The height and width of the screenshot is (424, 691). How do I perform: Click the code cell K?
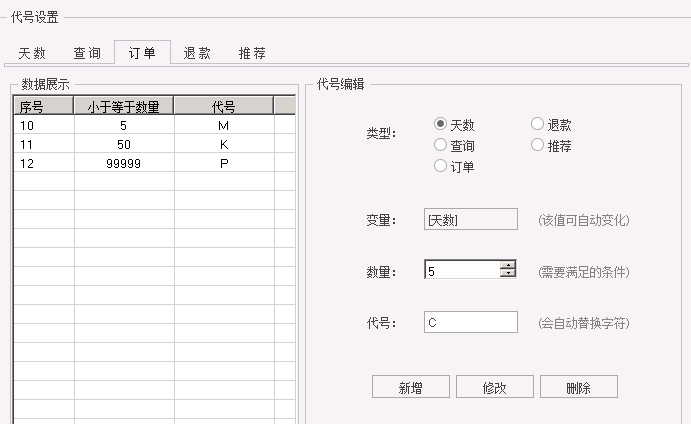[224, 144]
